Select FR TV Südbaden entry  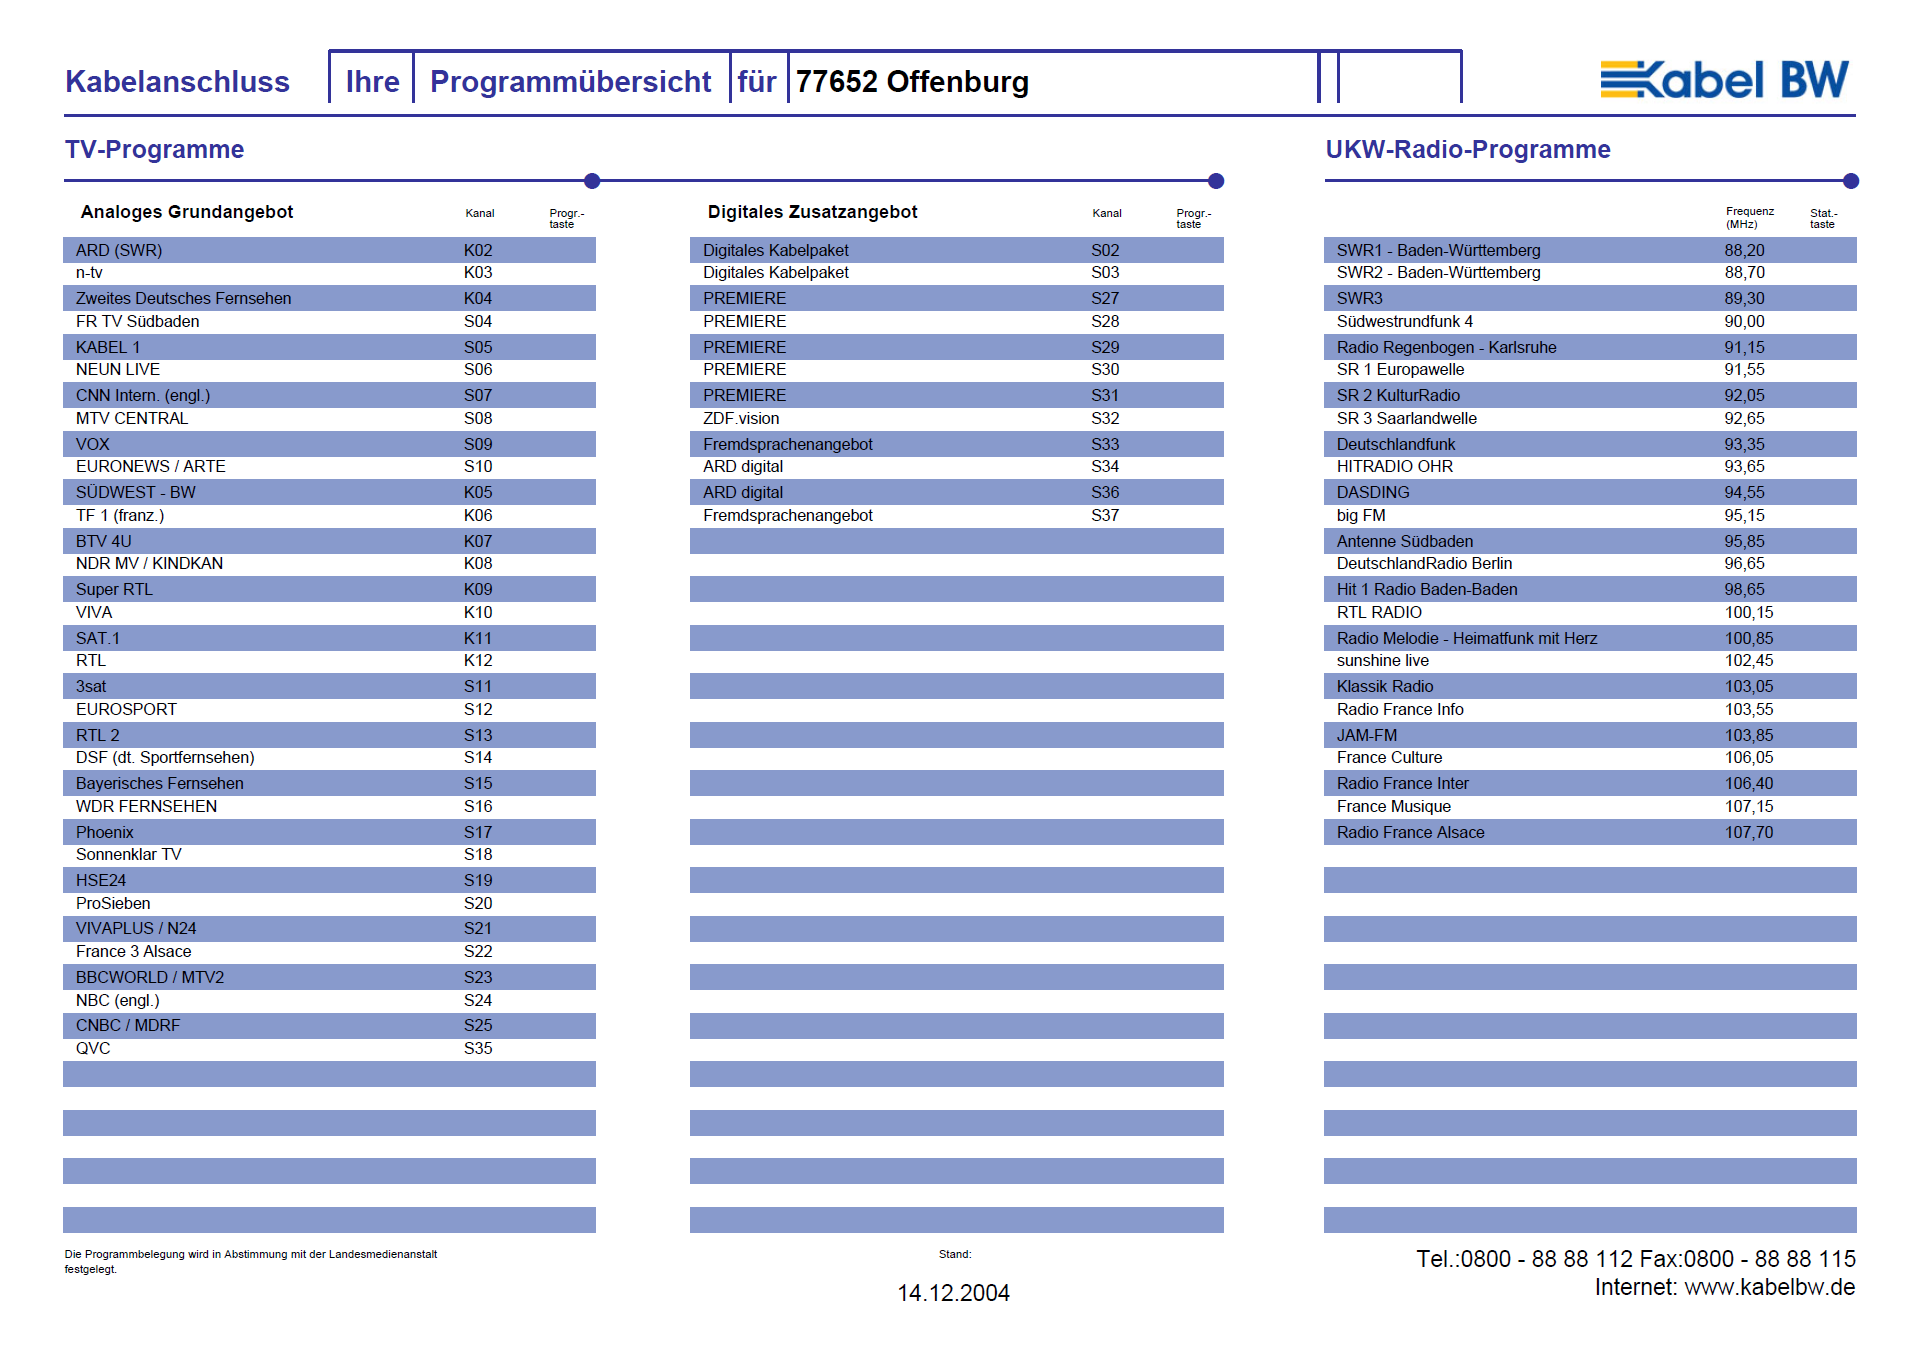(x=329, y=322)
